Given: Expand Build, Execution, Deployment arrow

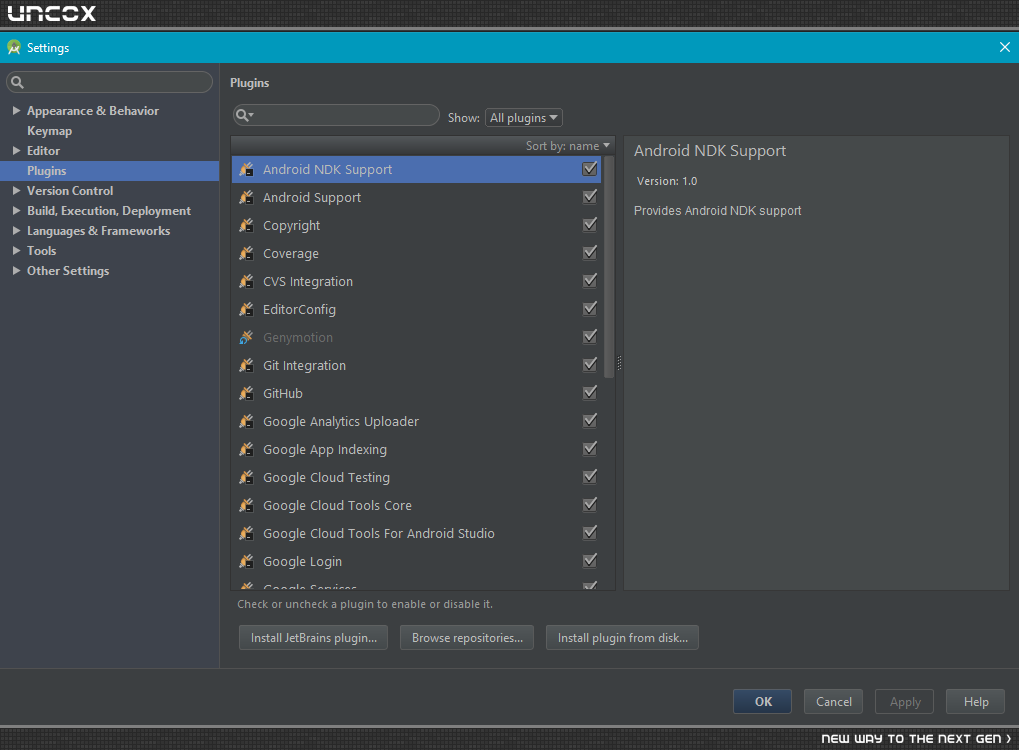Looking at the screenshot, I should point(16,211).
